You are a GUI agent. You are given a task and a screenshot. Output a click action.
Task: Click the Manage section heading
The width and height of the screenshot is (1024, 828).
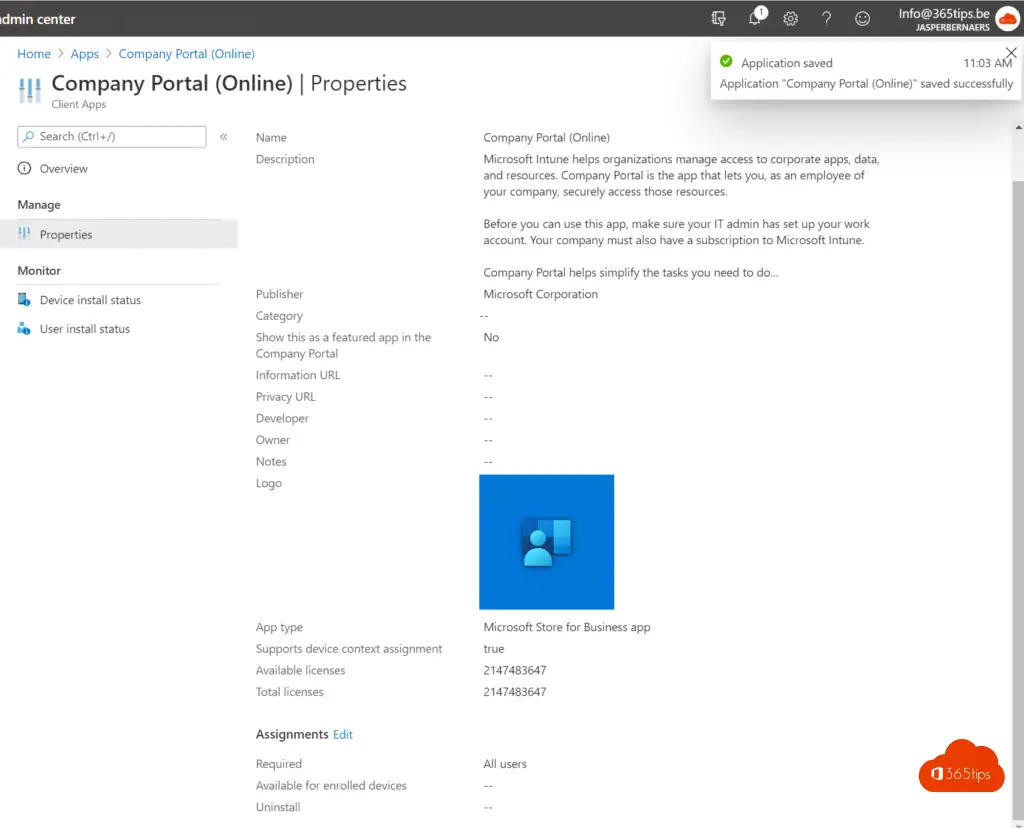point(39,204)
